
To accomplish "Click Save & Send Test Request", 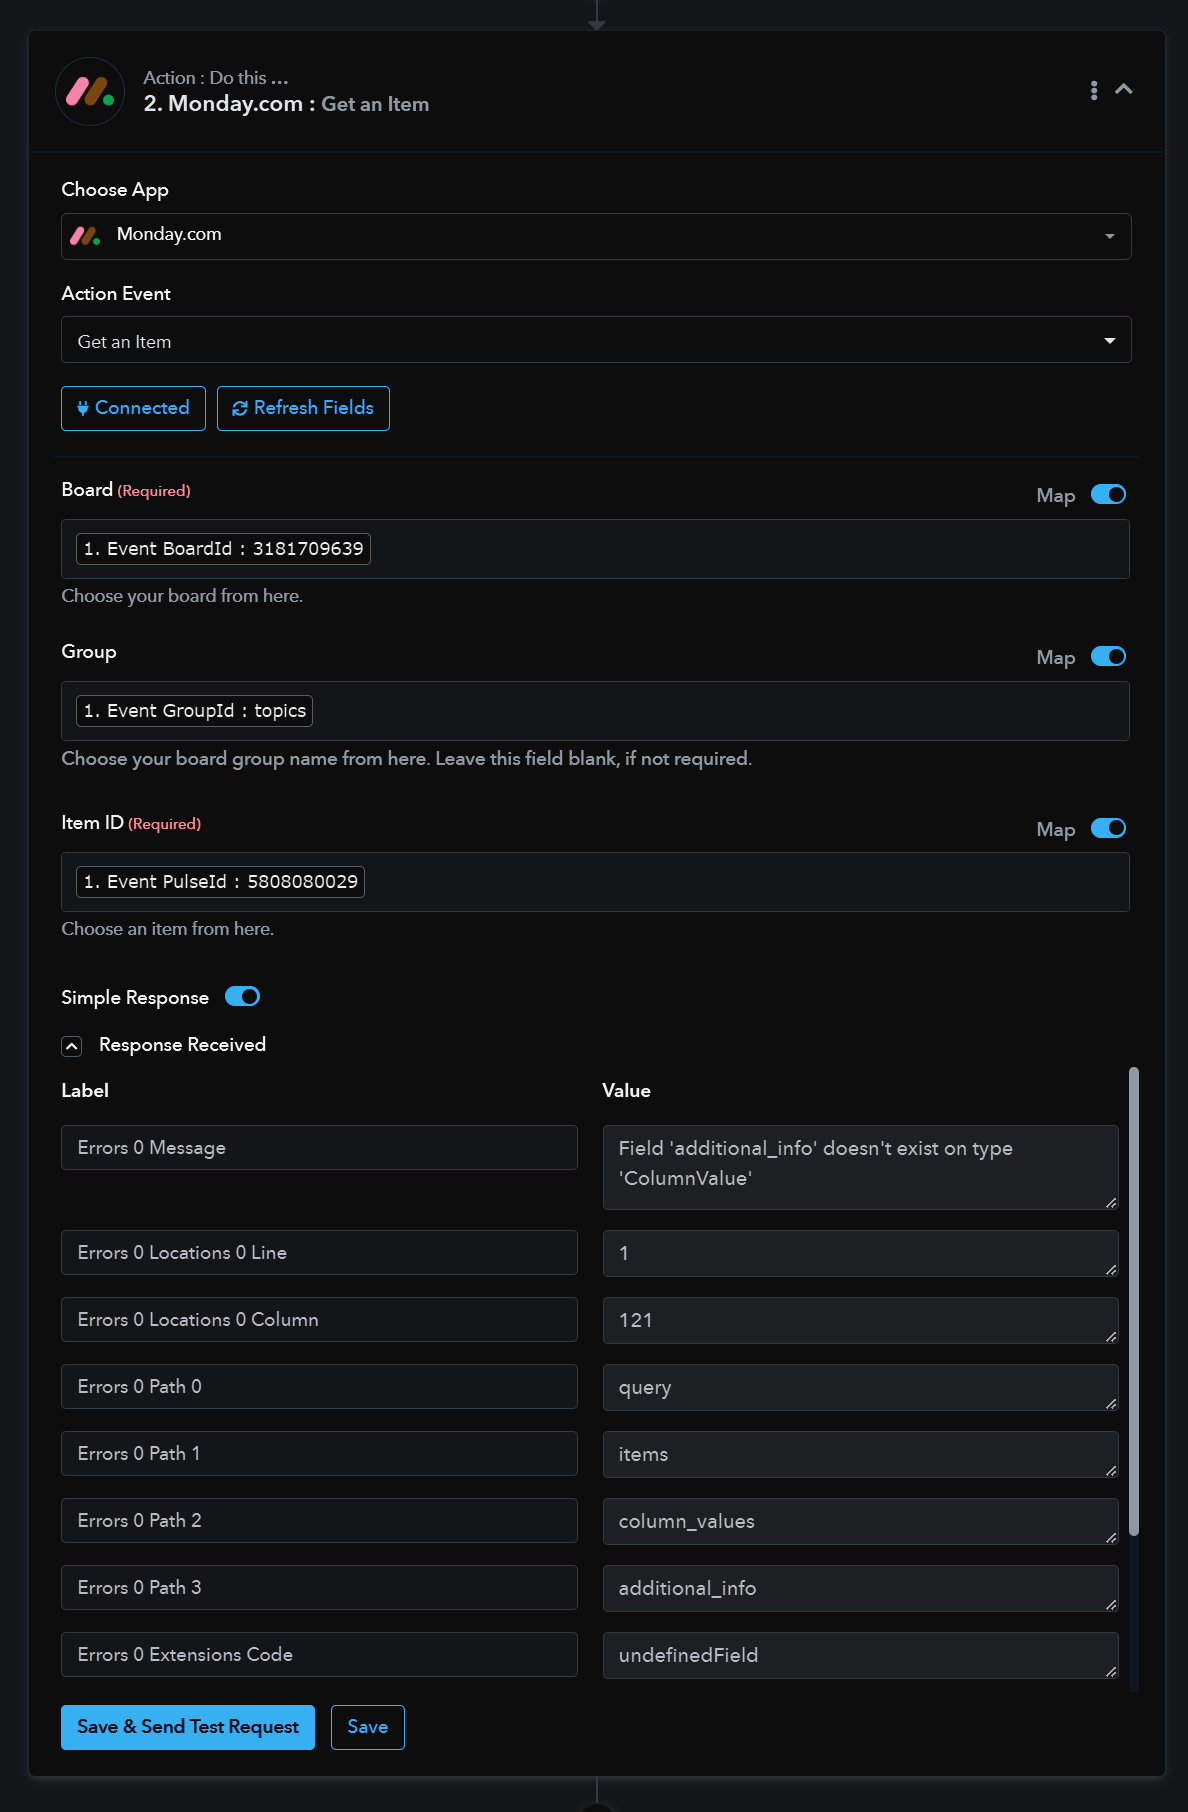I will point(188,1728).
